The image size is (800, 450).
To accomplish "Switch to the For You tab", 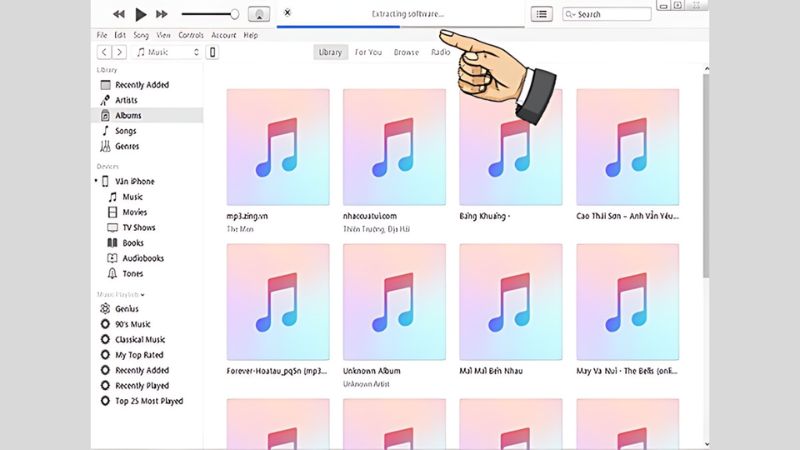I will pos(368,52).
